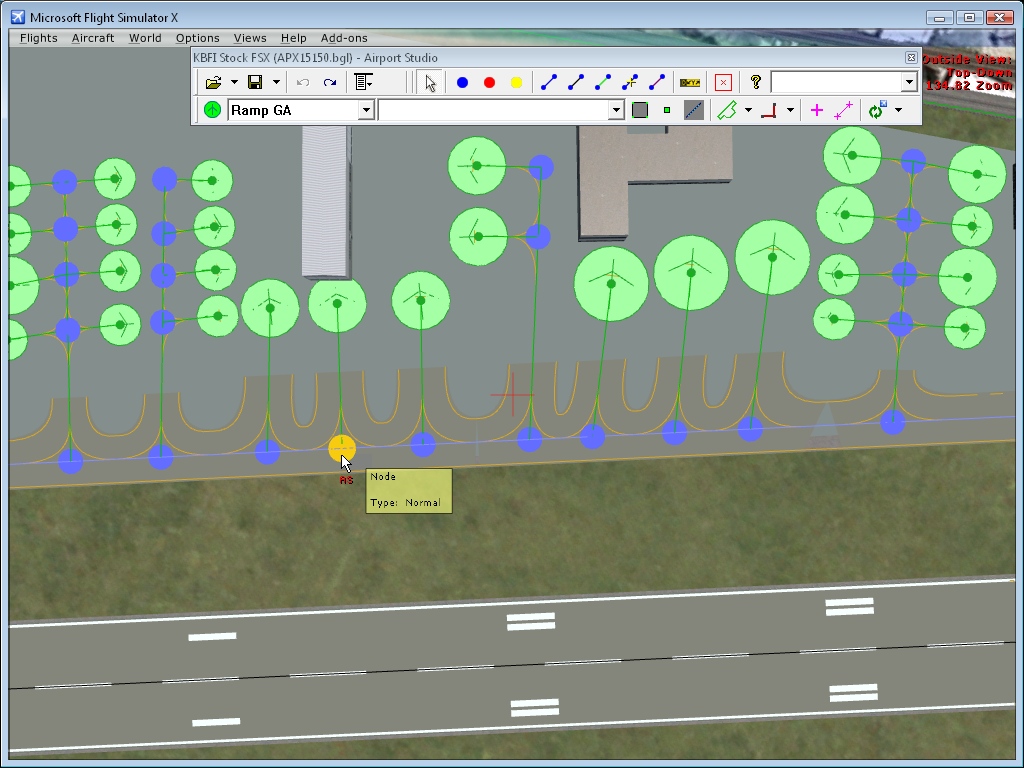The height and width of the screenshot is (768, 1024).
Task: Click the empty field beside Ramp GA
Action: (x=494, y=110)
